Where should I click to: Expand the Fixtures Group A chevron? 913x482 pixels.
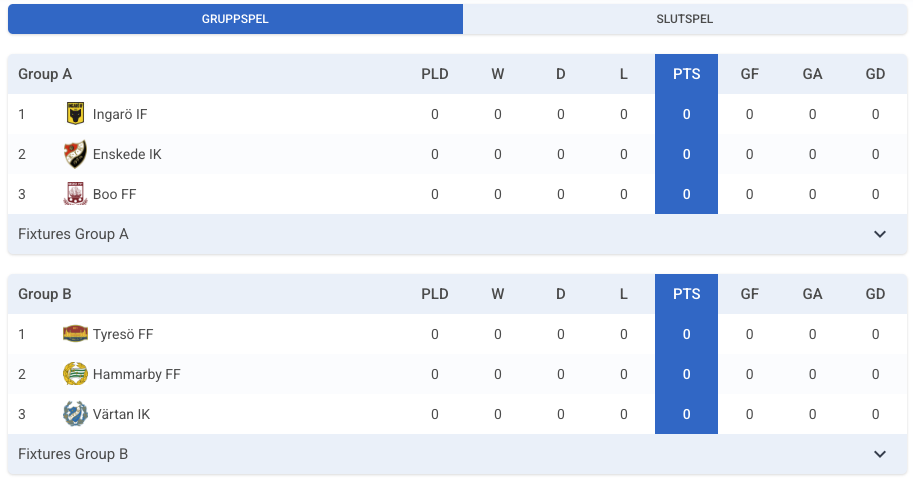click(x=880, y=234)
